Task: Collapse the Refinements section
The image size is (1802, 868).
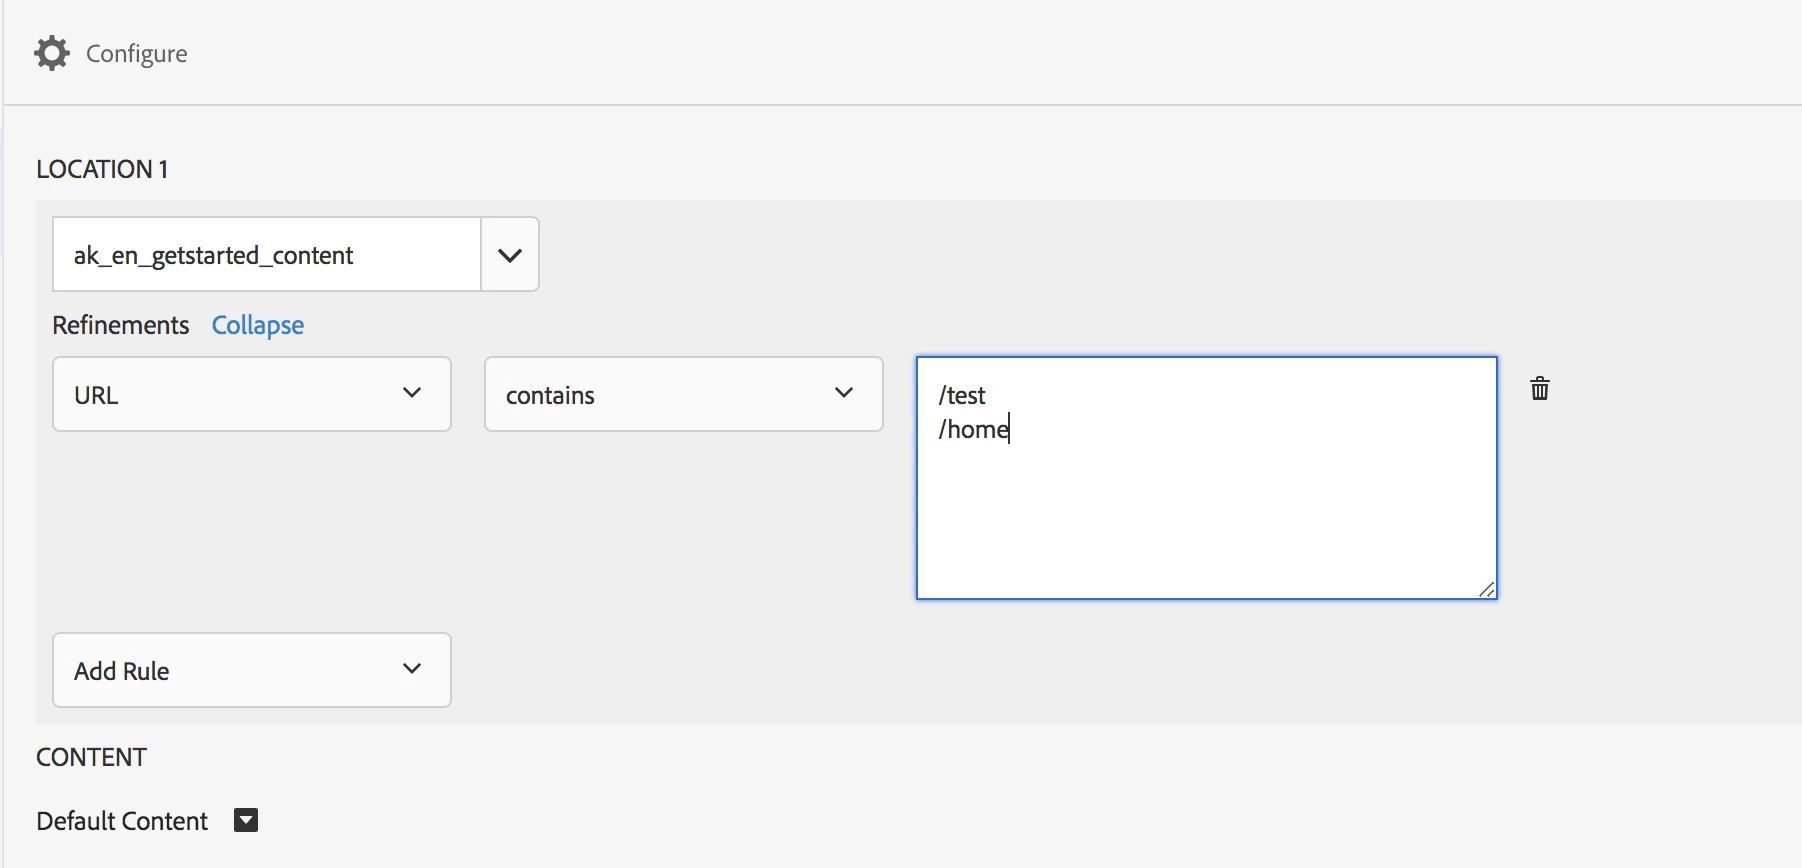Action: [x=258, y=325]
